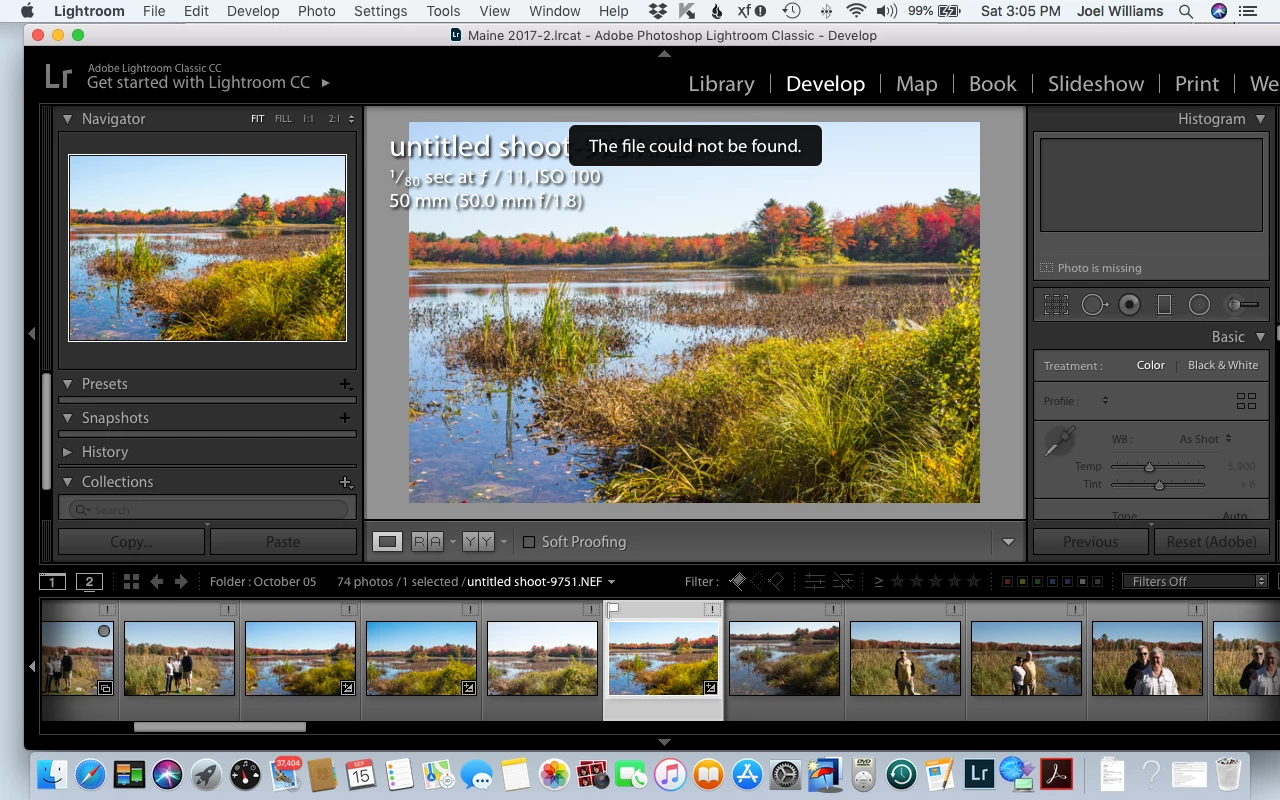1280x800 pixels.
Task: Open the Settings menu
Action: tap(380, 12)
